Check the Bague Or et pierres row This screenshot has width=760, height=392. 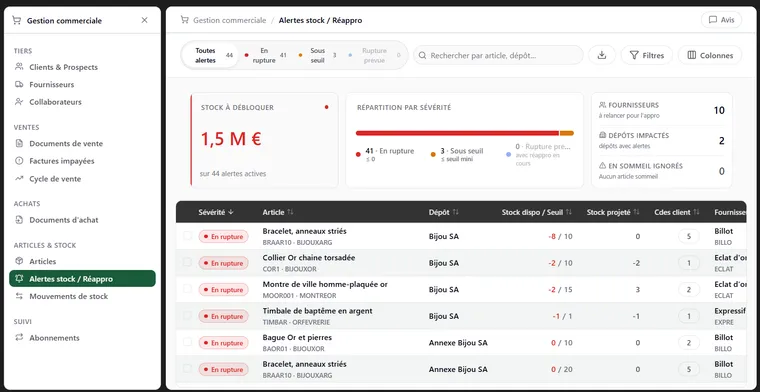click(x=187, y=342)
